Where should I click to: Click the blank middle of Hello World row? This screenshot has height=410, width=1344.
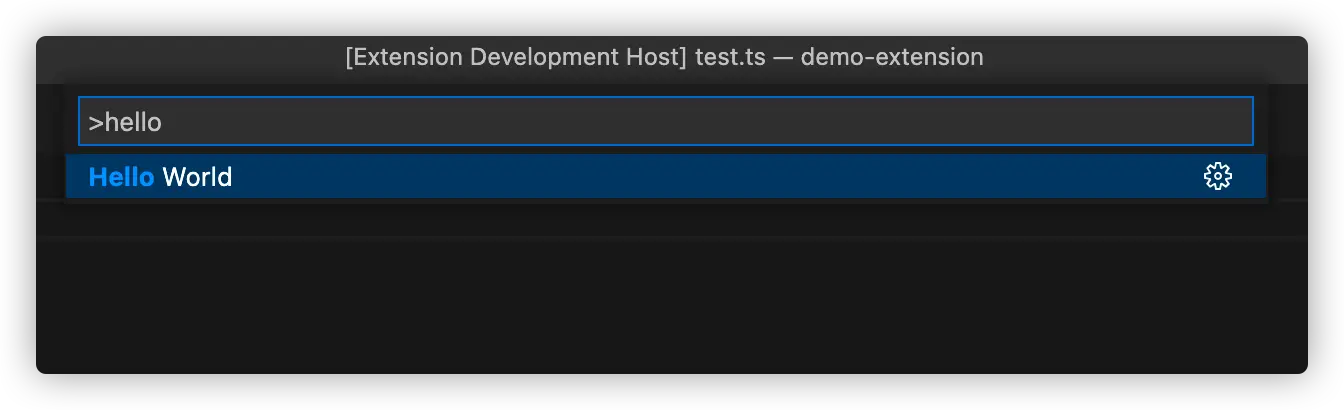700,177
